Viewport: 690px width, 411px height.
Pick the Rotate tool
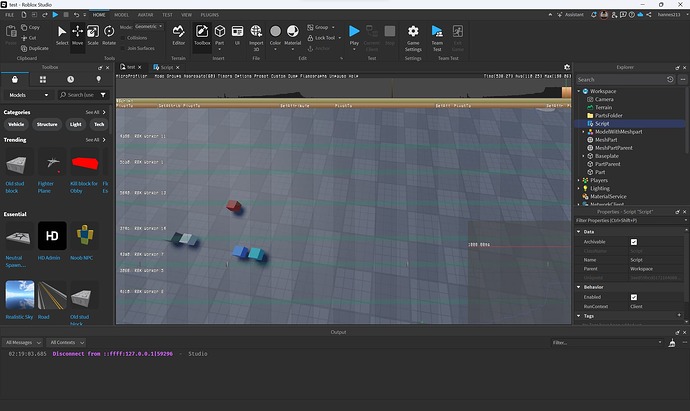pyautogui.click(x=109, y=35)
